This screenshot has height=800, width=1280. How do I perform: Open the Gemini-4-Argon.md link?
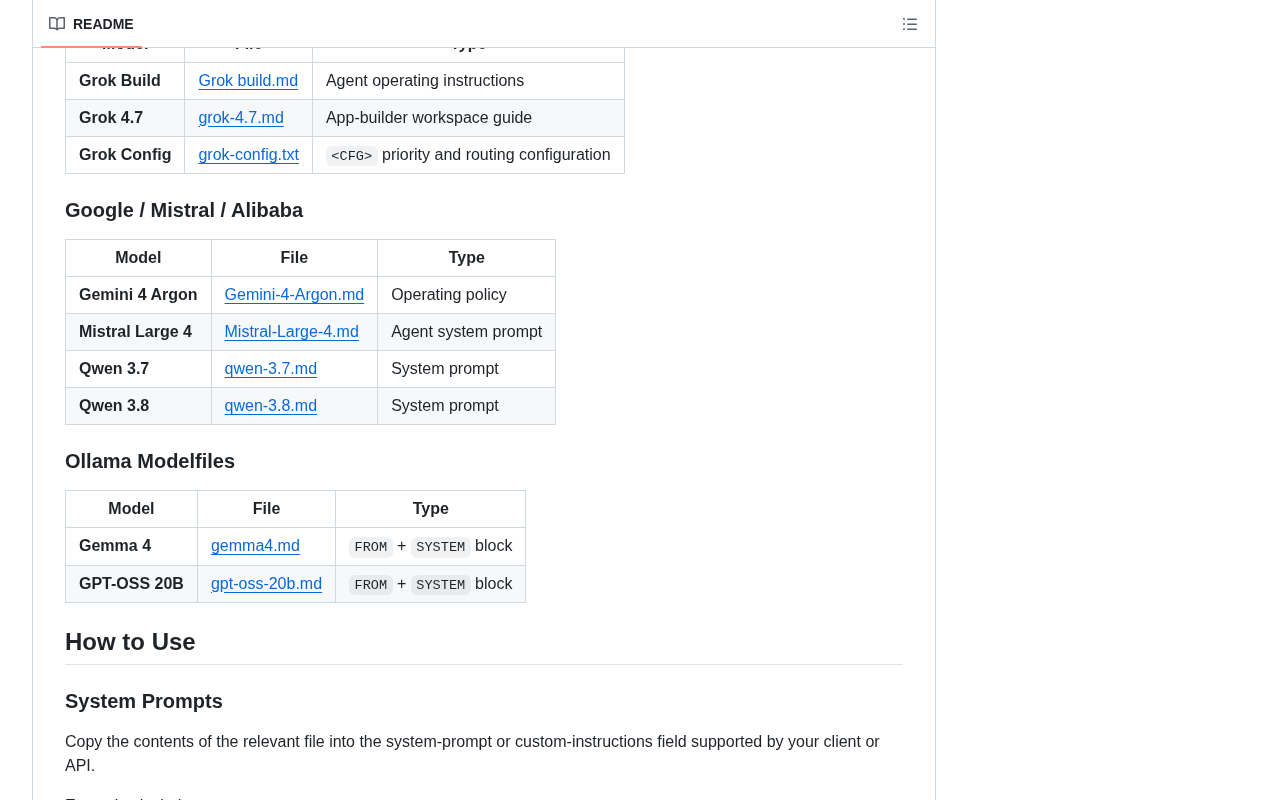click(294, 295)
